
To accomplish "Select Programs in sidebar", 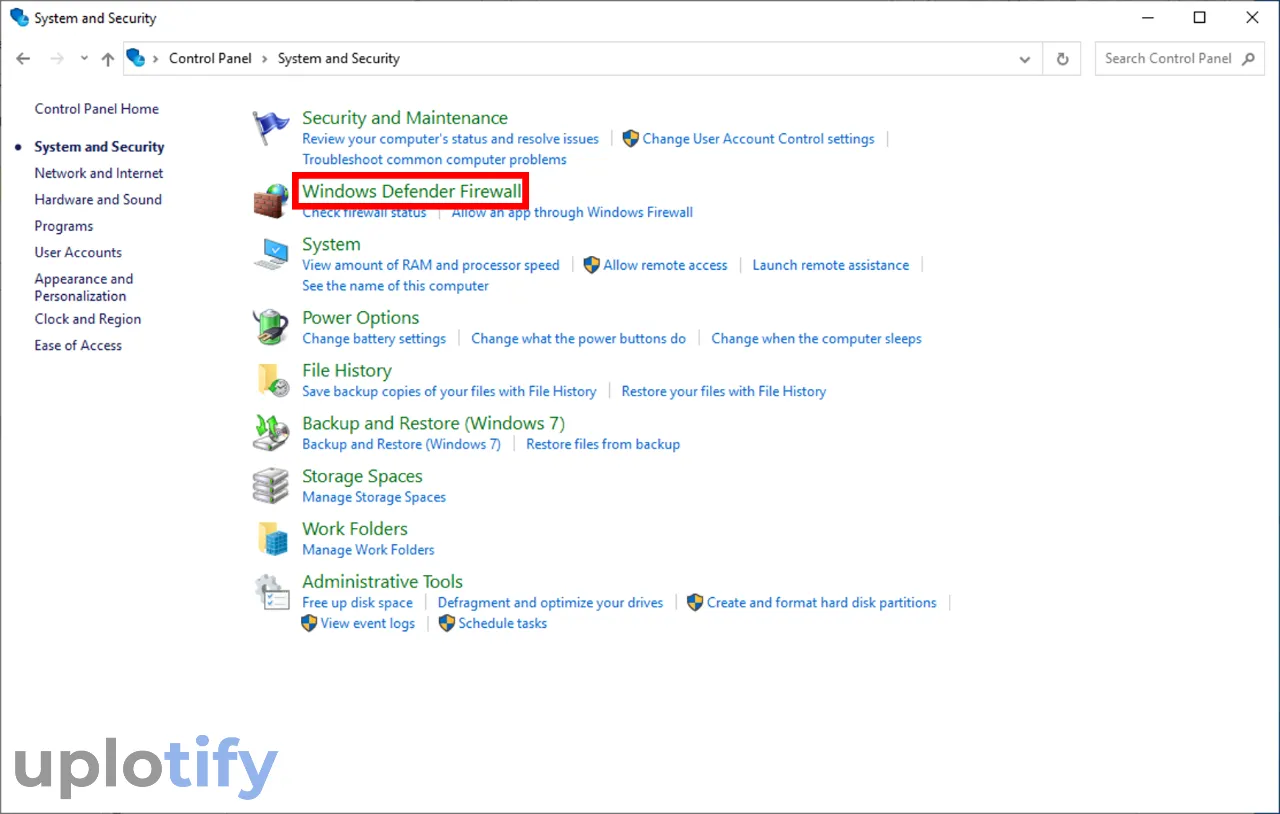I will click(x=64, y=226).
